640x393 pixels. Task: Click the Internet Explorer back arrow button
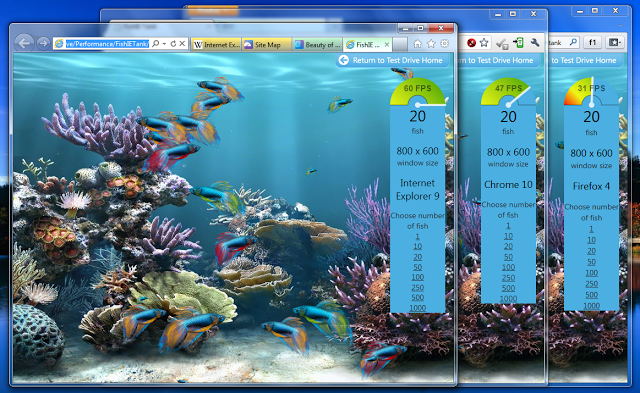click(x=24, y=43)
